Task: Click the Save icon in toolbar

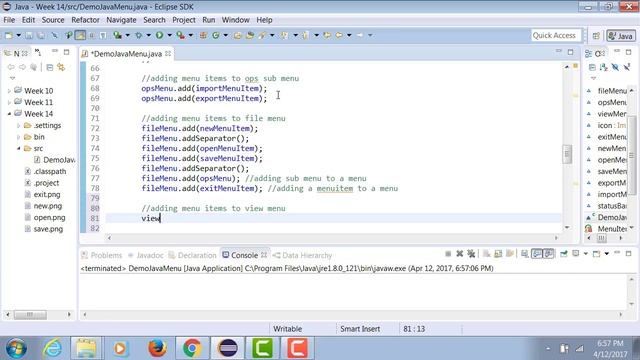Action: (x=29, y=36)
